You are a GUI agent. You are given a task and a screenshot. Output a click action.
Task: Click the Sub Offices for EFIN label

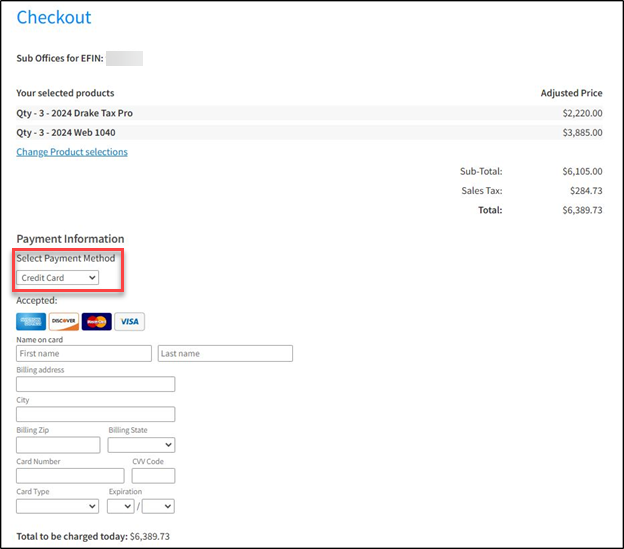(x=60, y=58)
